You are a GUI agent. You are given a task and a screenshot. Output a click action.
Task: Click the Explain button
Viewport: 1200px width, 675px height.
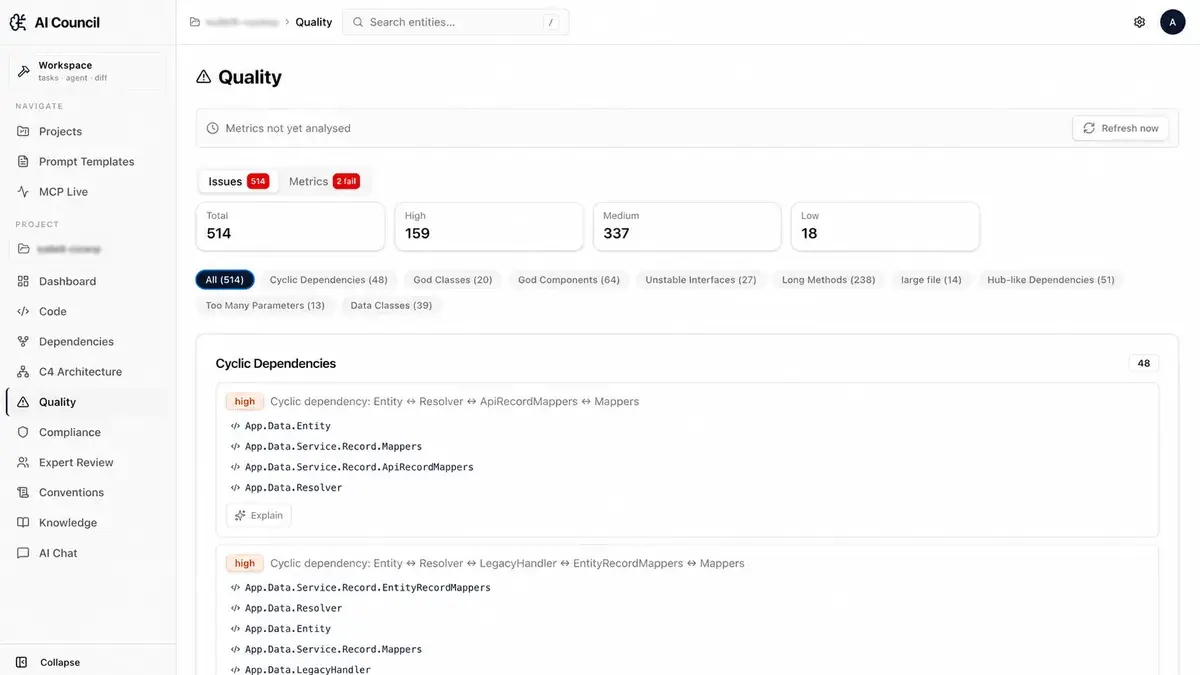pyautogui.click(x=259, y=515)
